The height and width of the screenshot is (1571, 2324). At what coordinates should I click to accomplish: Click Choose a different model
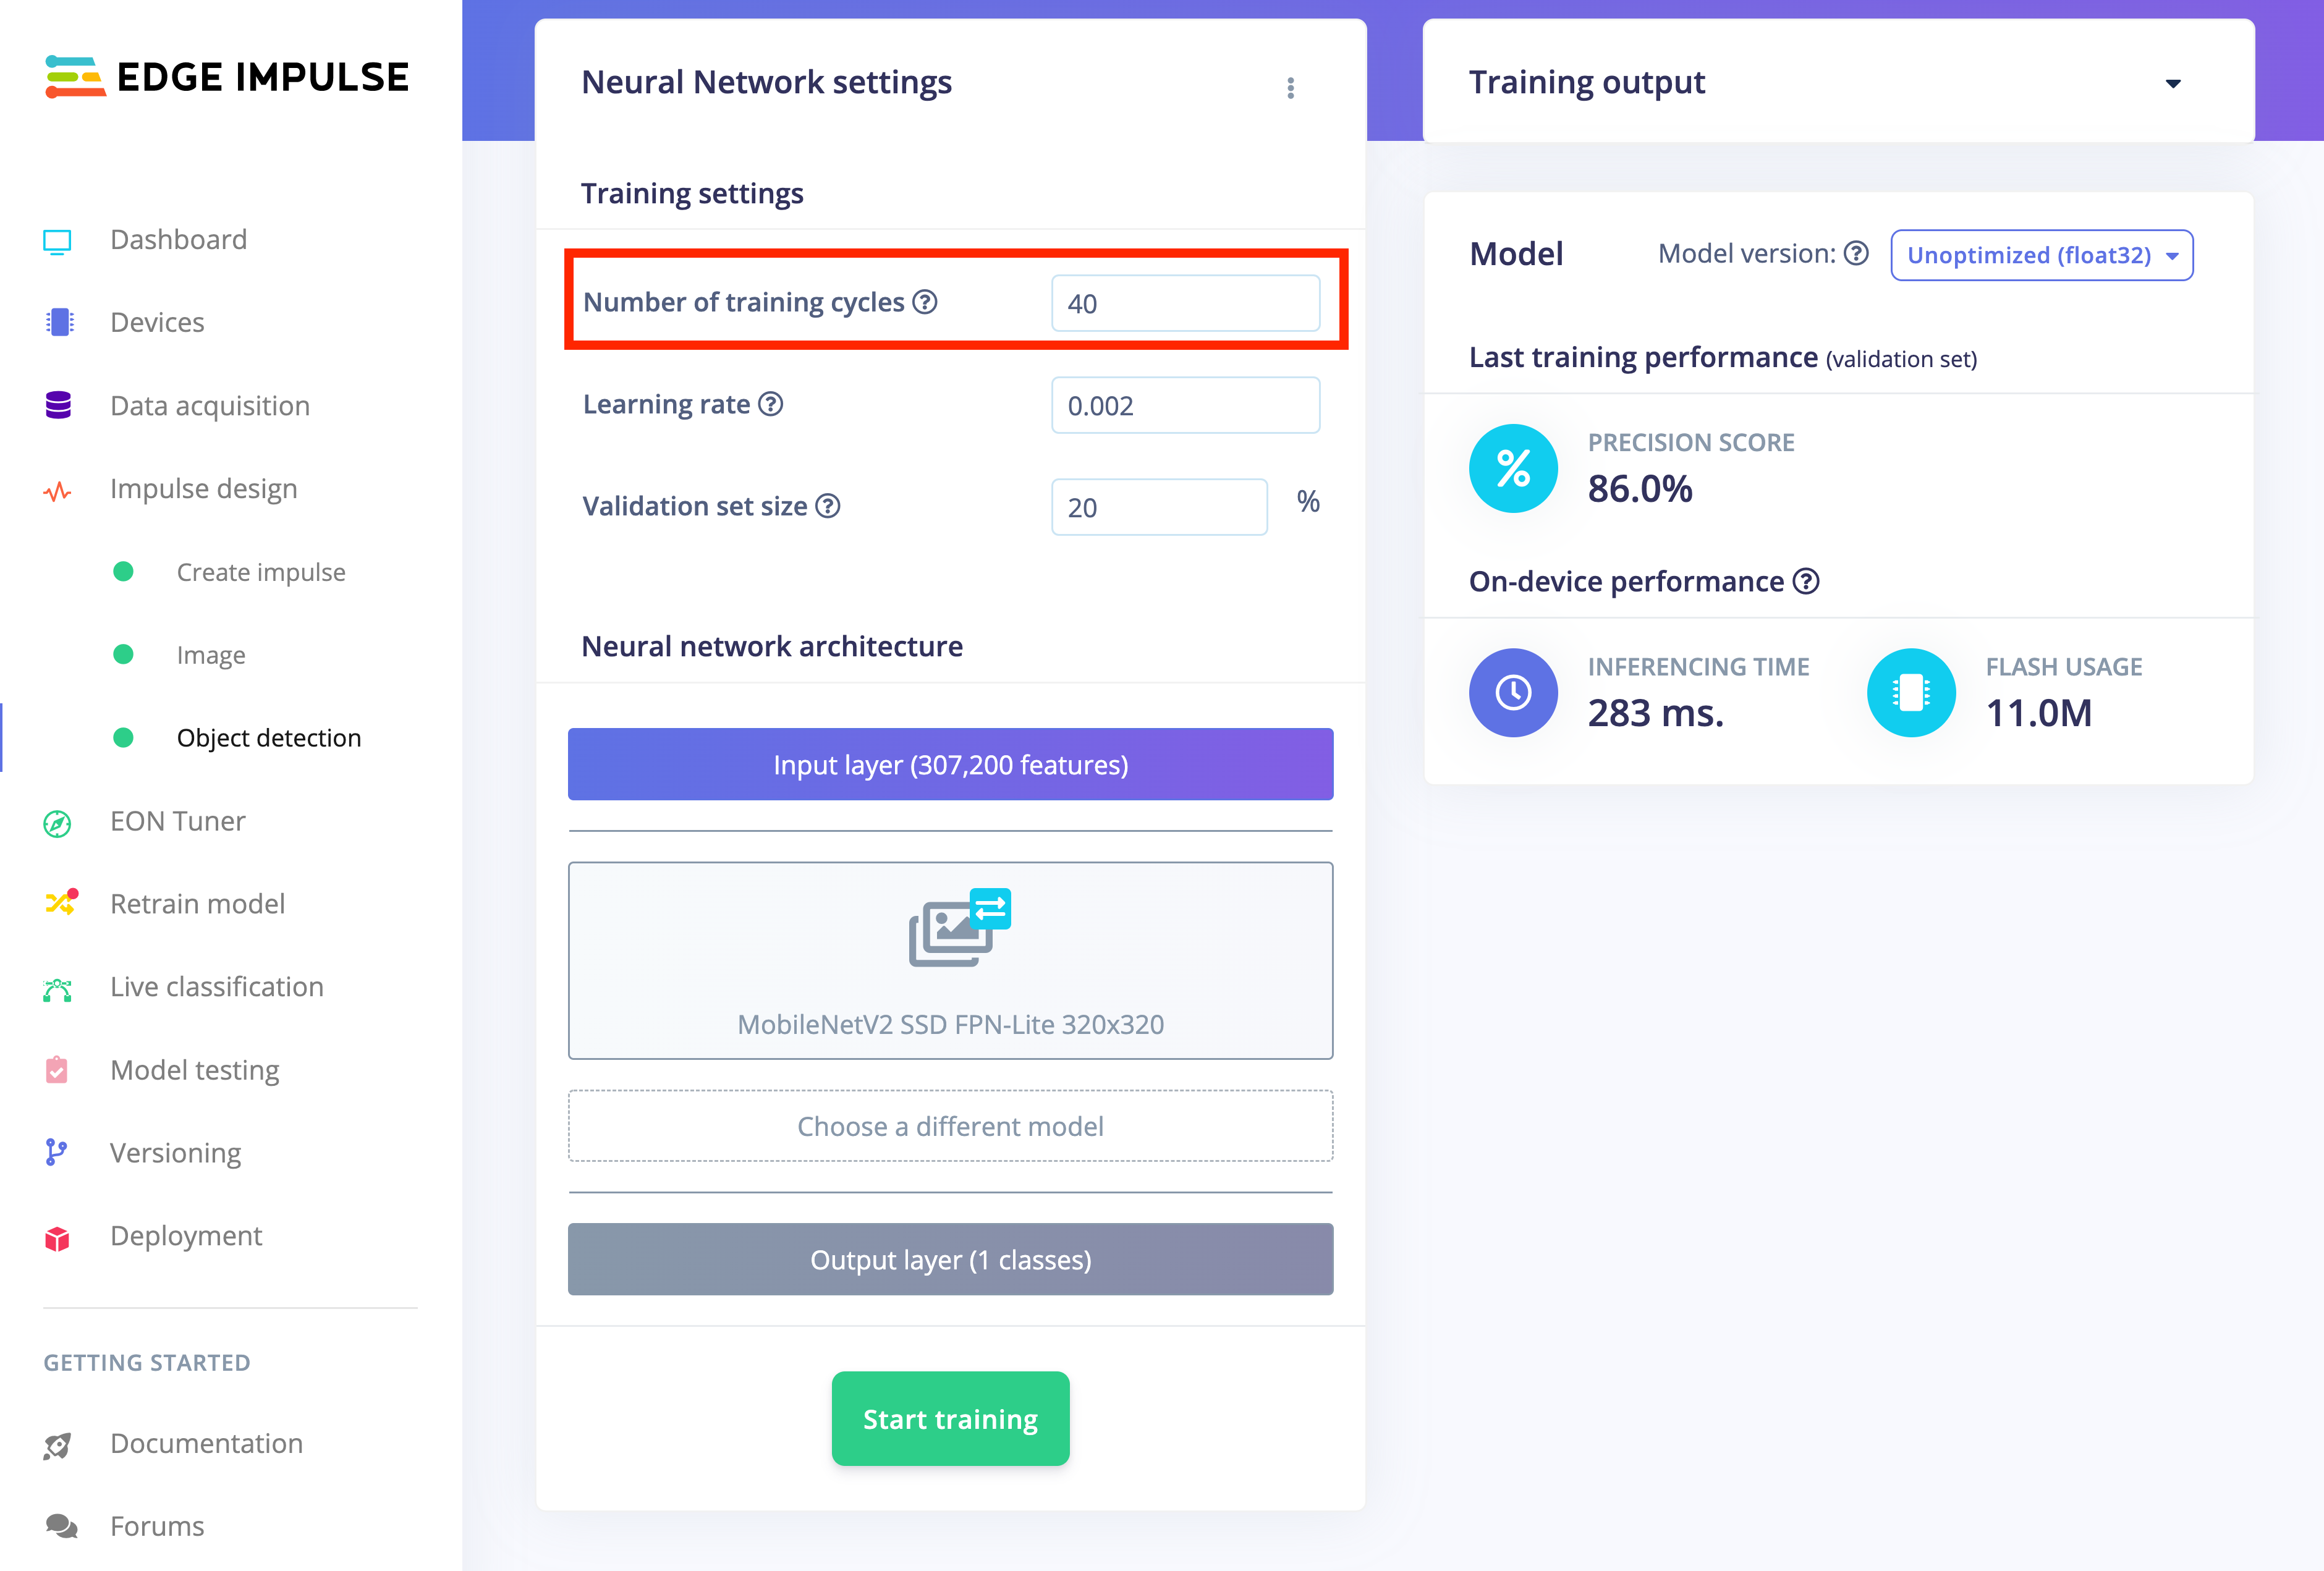[x=950, y=1126]
